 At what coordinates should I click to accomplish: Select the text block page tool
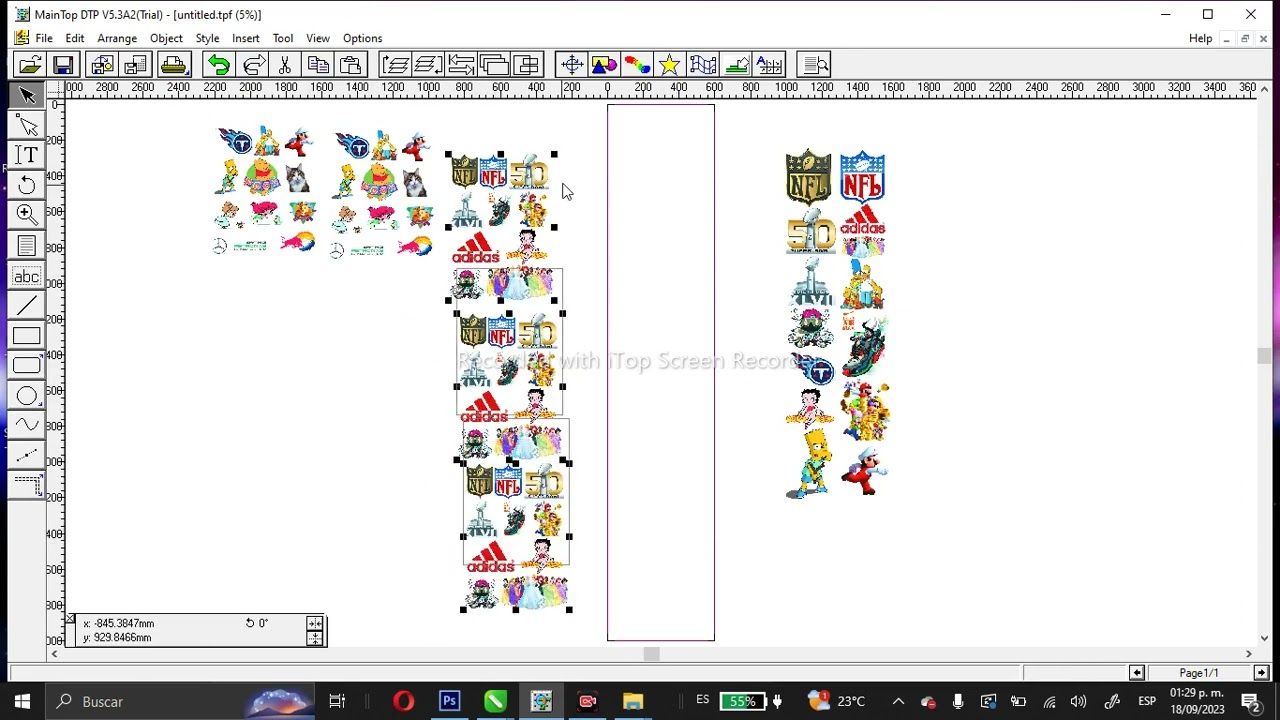27,246
